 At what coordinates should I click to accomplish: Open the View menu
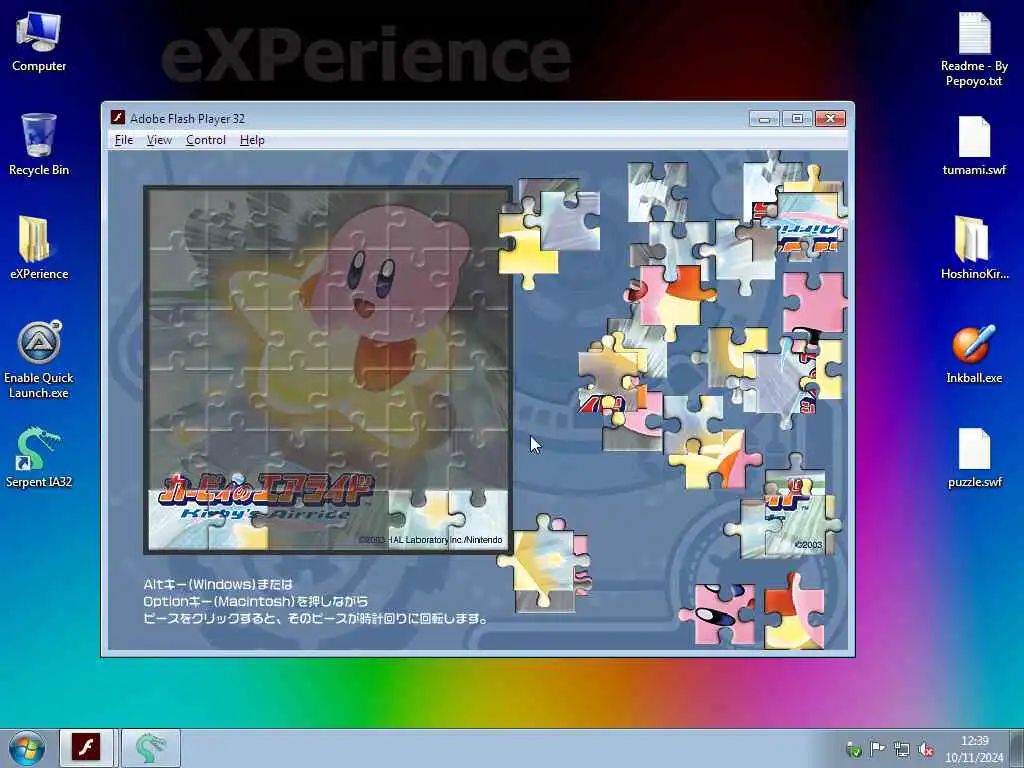coord(159,140)
